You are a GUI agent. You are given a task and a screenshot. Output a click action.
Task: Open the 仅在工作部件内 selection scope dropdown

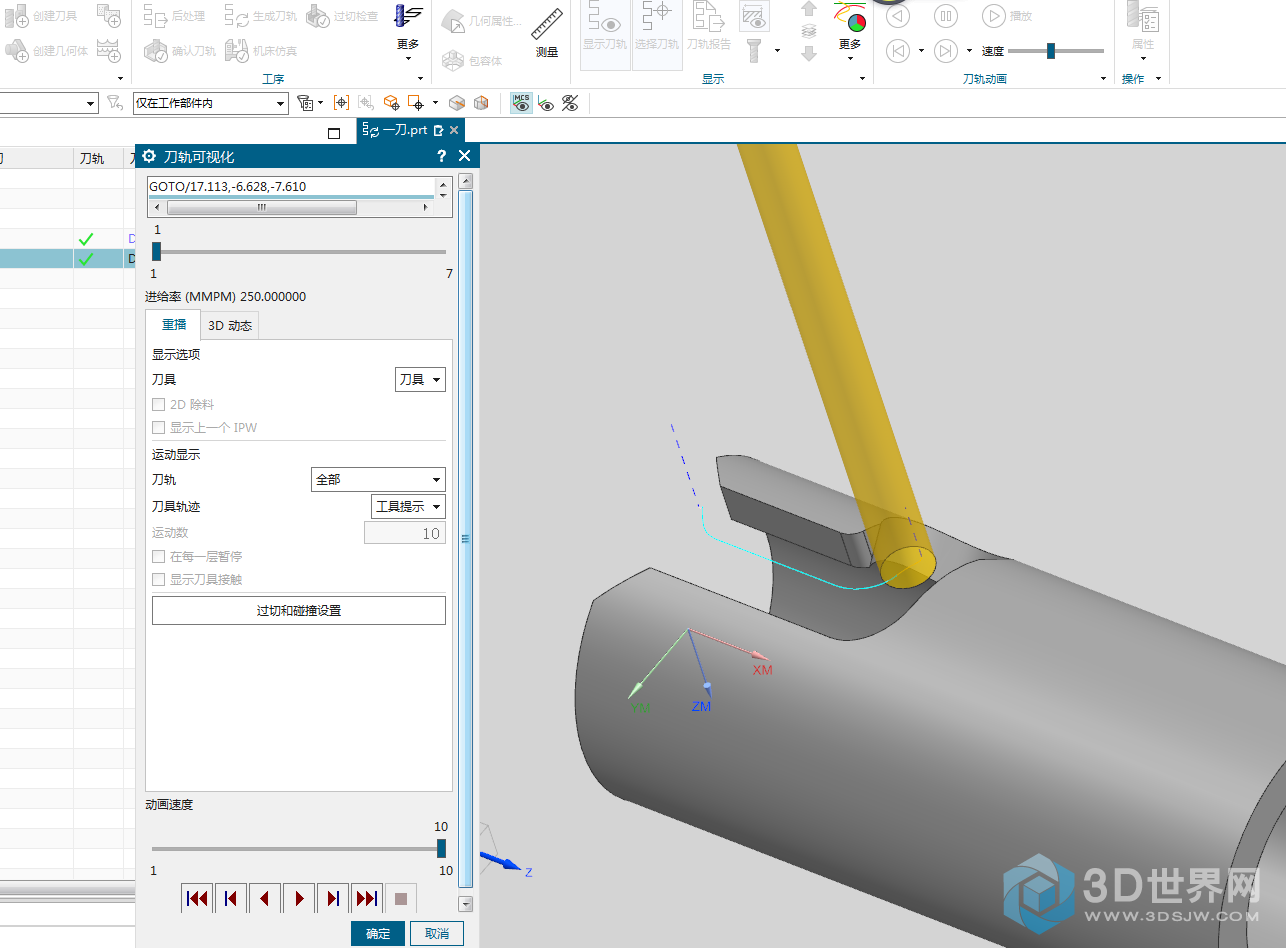210,103
